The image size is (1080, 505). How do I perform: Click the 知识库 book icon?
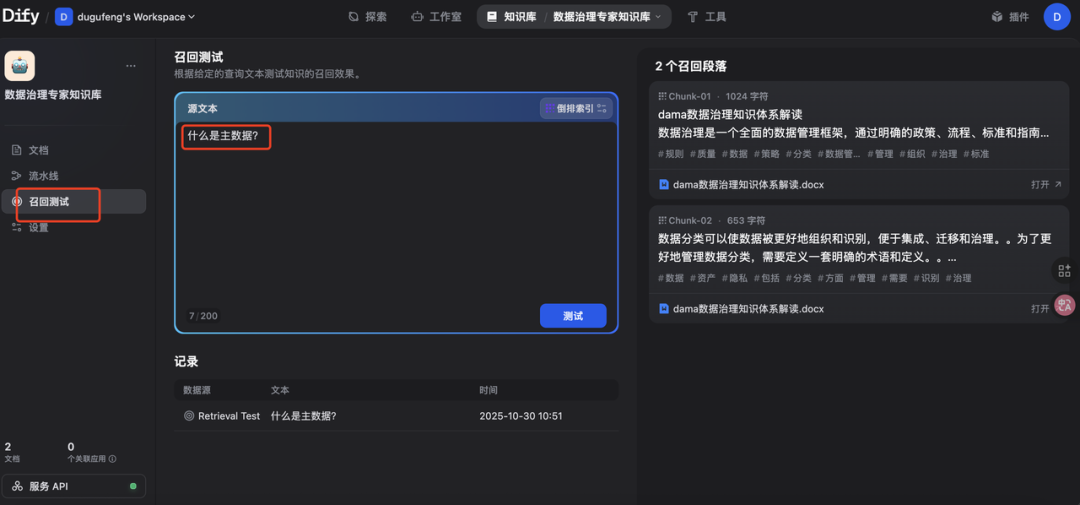click(x=492, y=17)
